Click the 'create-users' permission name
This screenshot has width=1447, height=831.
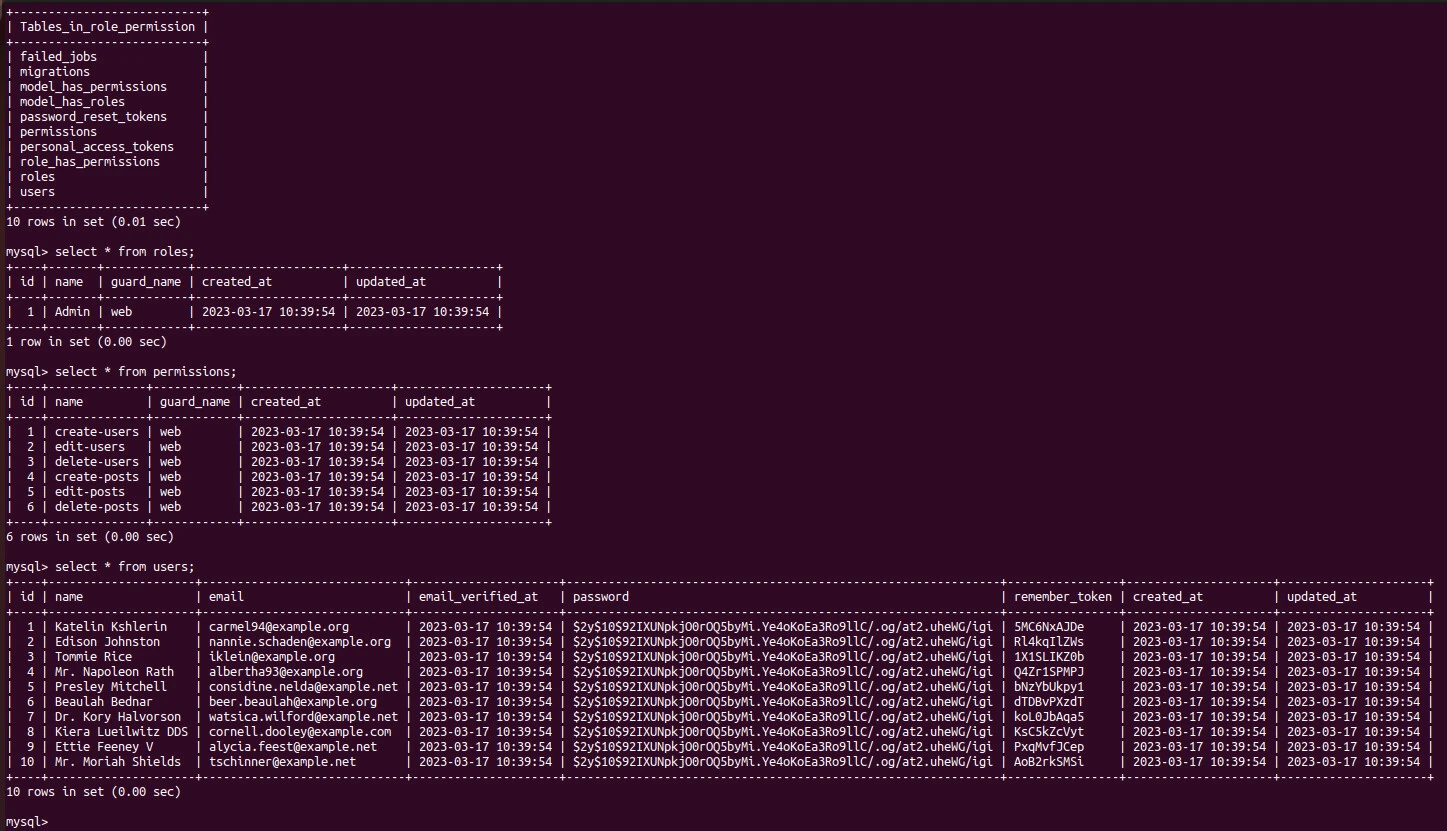(x=96, y=432)
